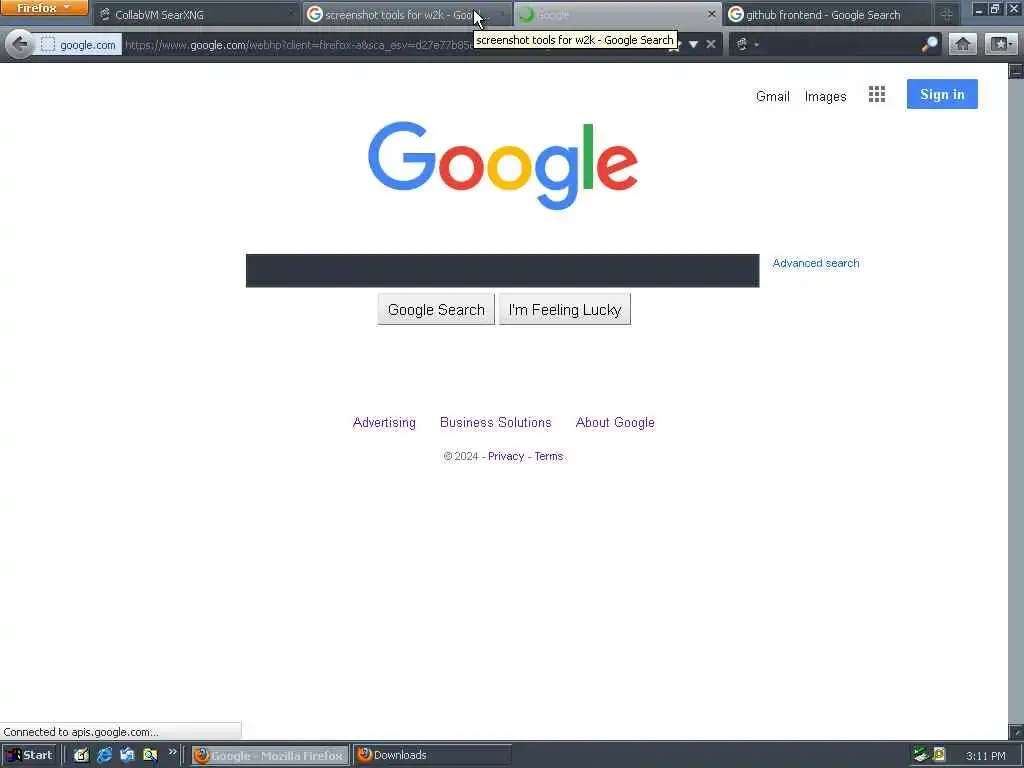This screenshot has height=768, width=1024.
Task: Launch Outlook Express from quick launch
Action: 127,755
